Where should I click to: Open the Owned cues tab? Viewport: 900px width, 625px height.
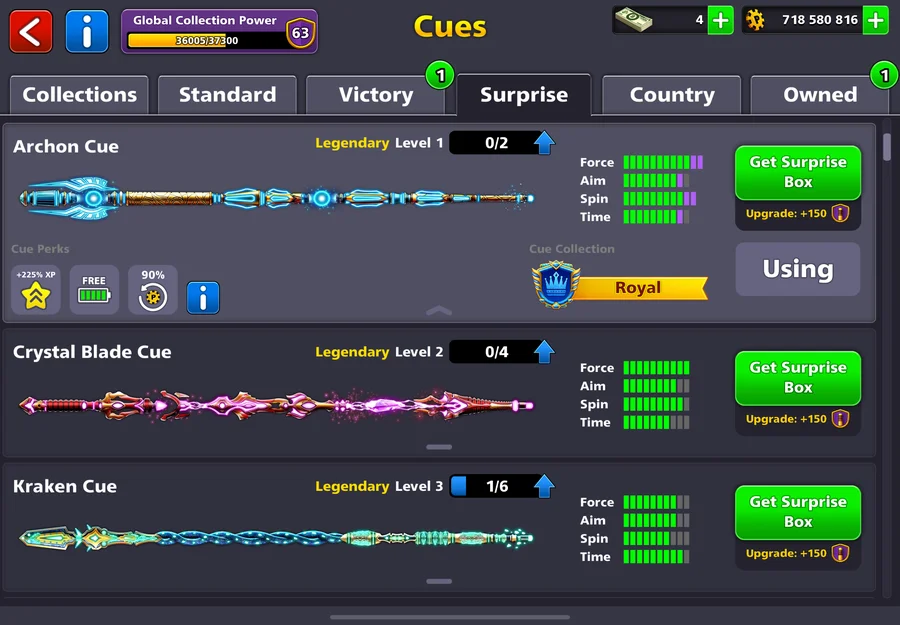820,95
